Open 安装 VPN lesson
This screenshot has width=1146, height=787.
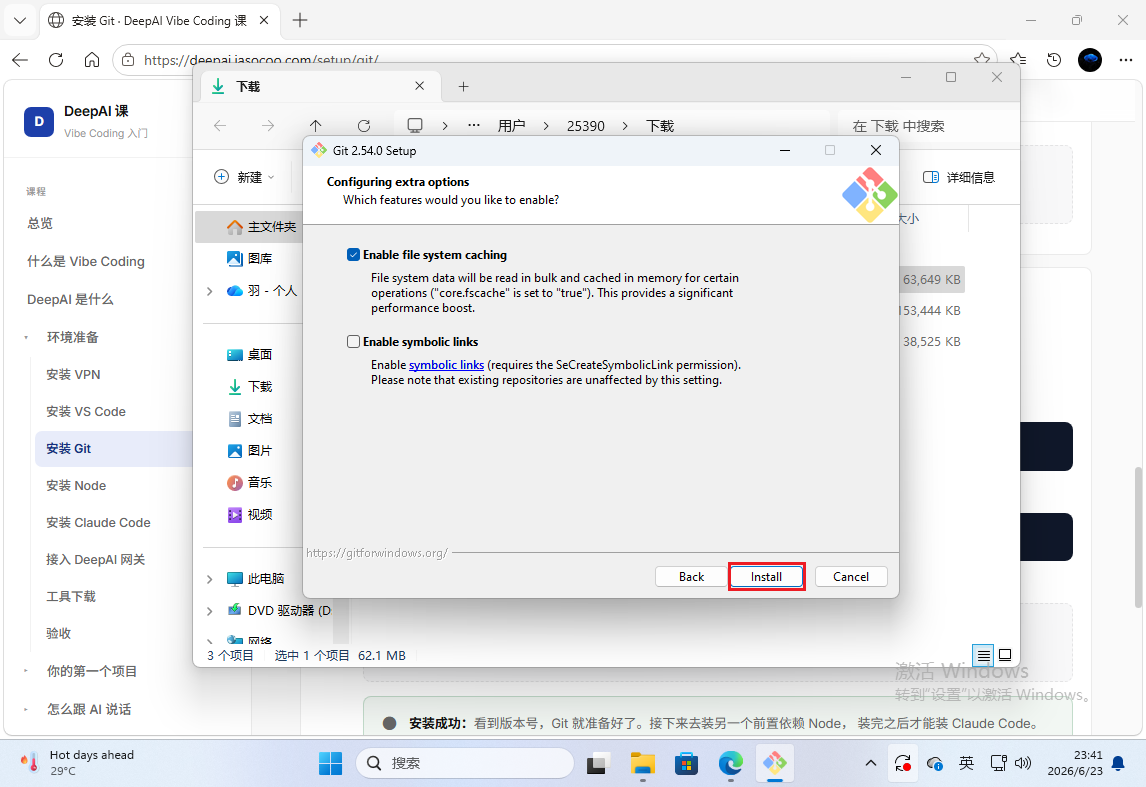coord(73,375)
